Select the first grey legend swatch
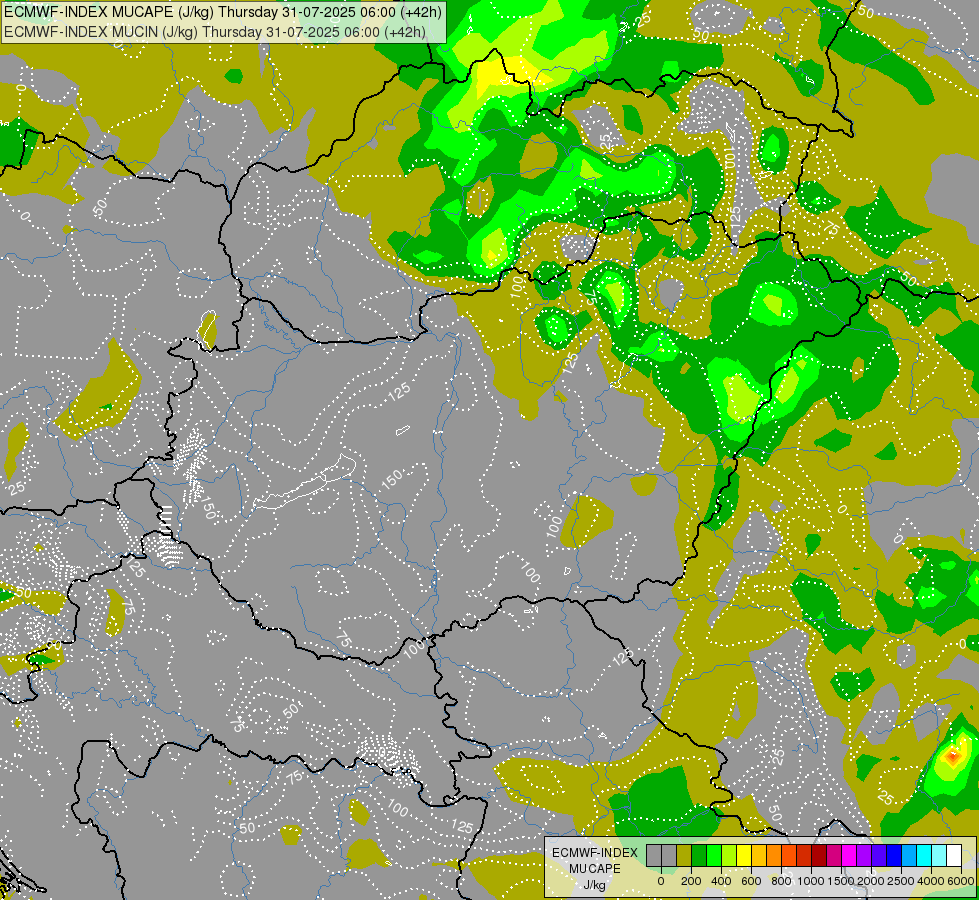Screen dimensions: 979x900 pyautogui.click(x=654, y=855)
